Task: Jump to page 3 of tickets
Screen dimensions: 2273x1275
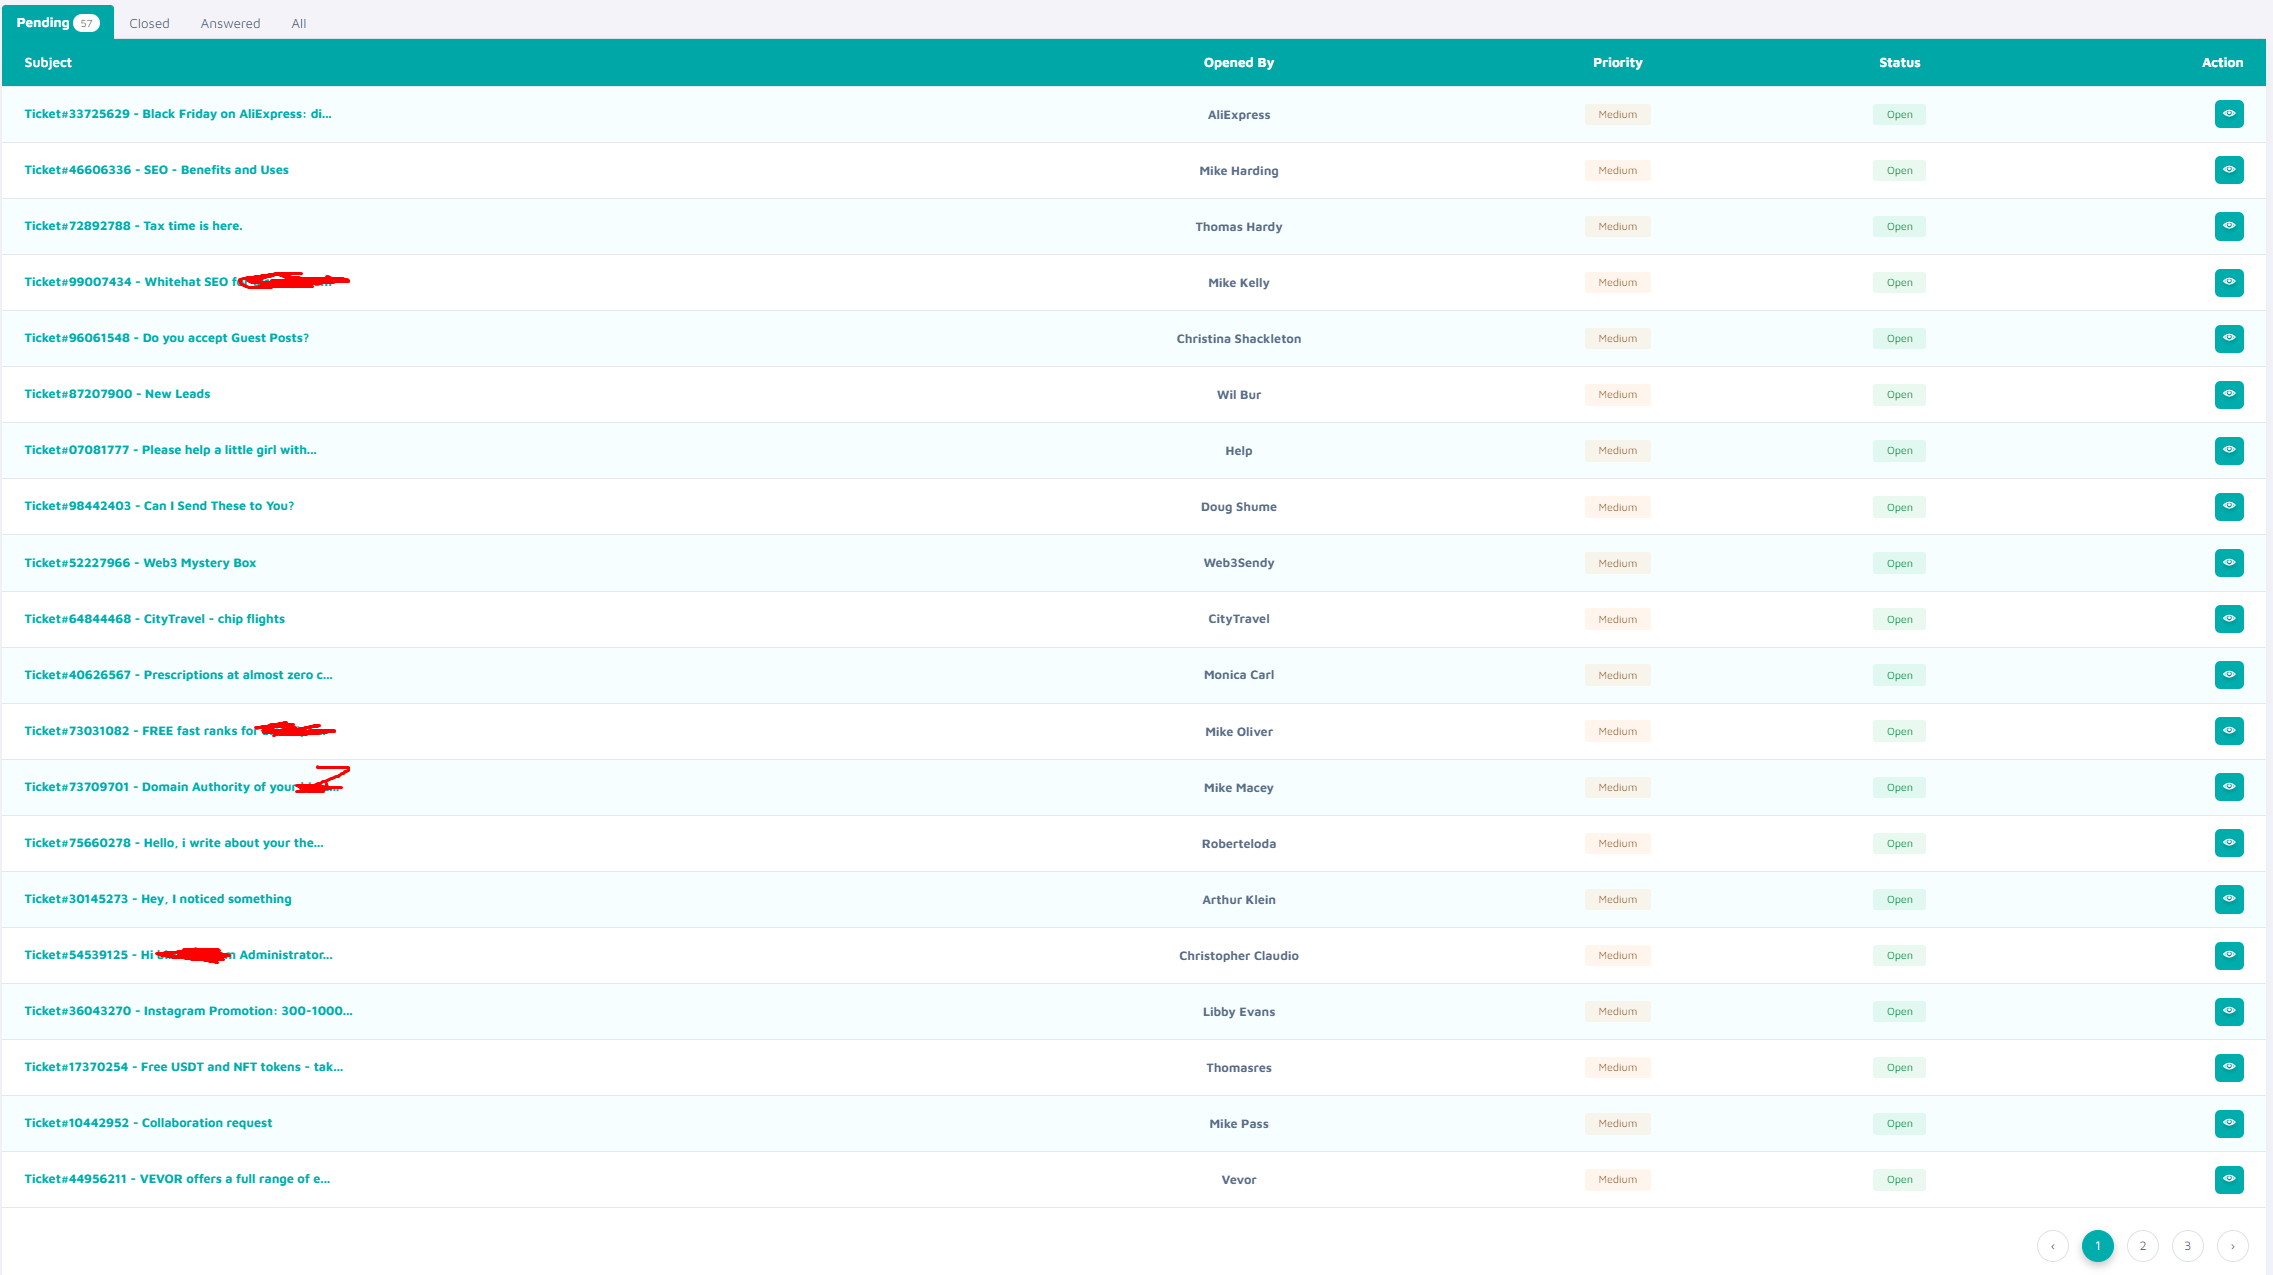Action: point(2187,1246)
